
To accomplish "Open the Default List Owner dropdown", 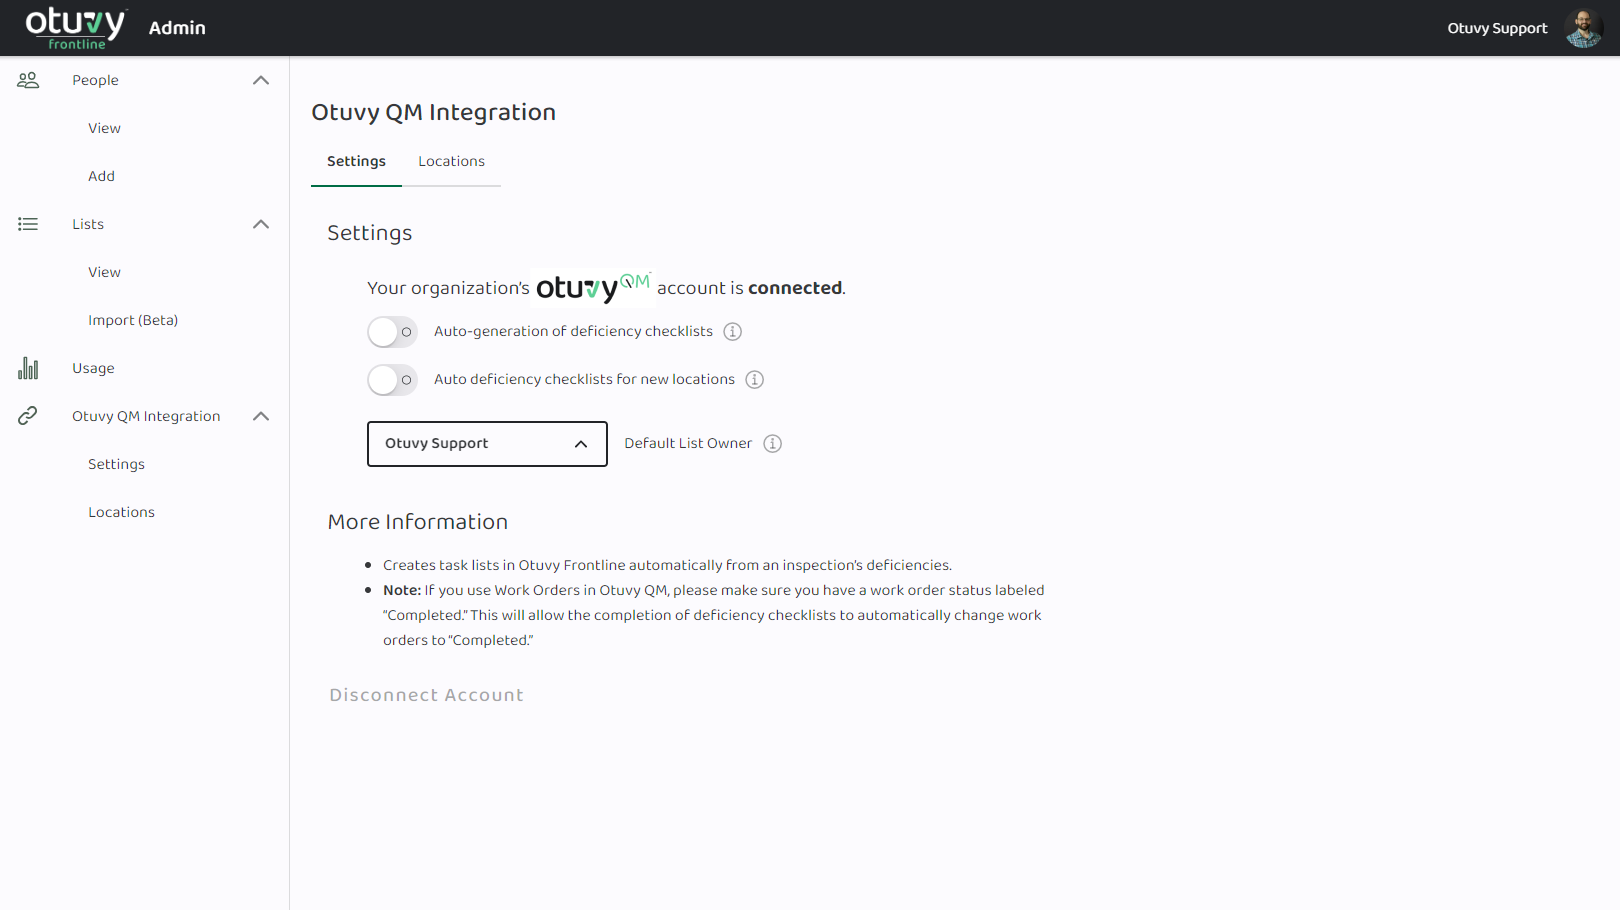I will coord(487,444).
